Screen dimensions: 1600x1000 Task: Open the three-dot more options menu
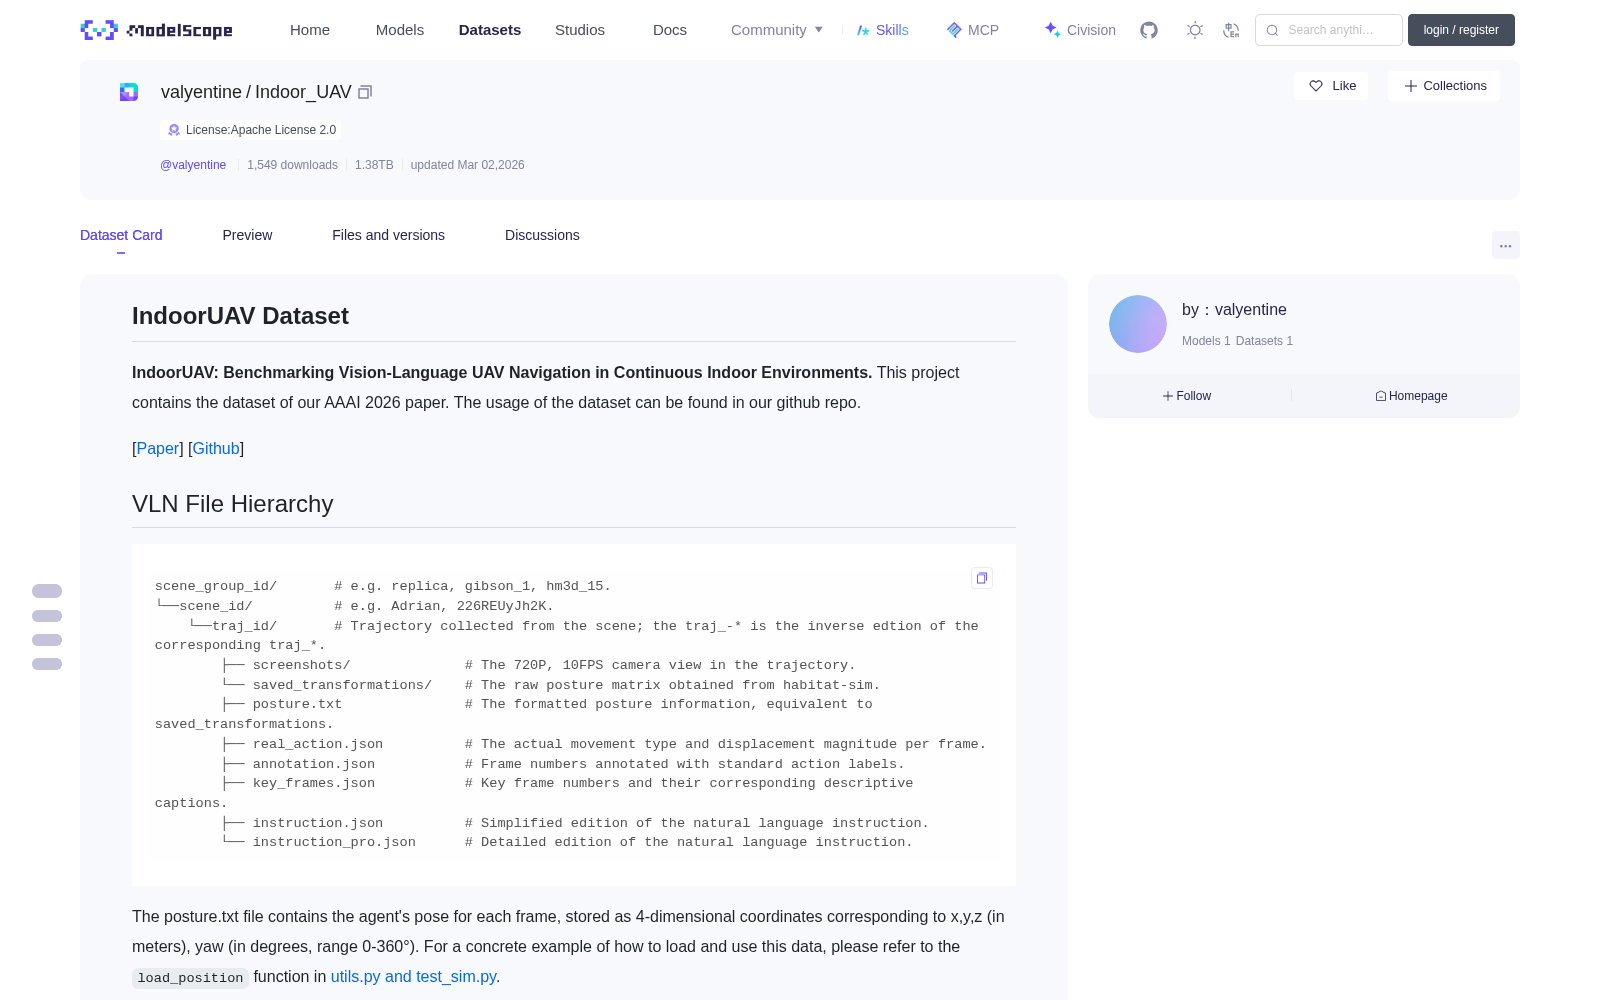pyautogui.click(x=1505, y=245)
